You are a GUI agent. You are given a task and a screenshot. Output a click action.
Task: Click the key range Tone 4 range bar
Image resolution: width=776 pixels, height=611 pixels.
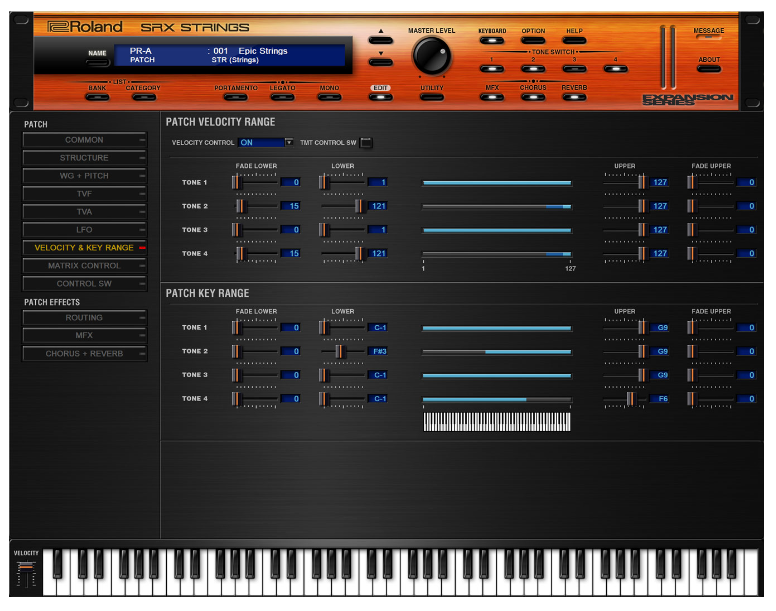pyautogui.click(x=497, y=399)
